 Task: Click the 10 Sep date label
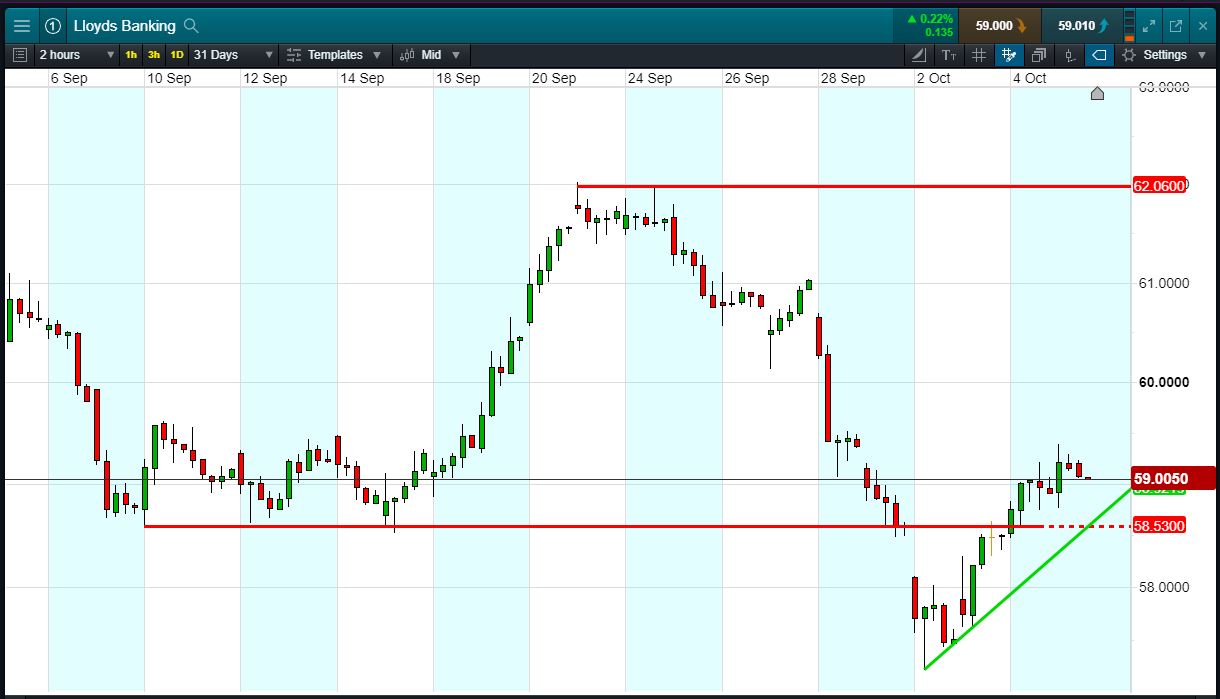pos(169,78)
